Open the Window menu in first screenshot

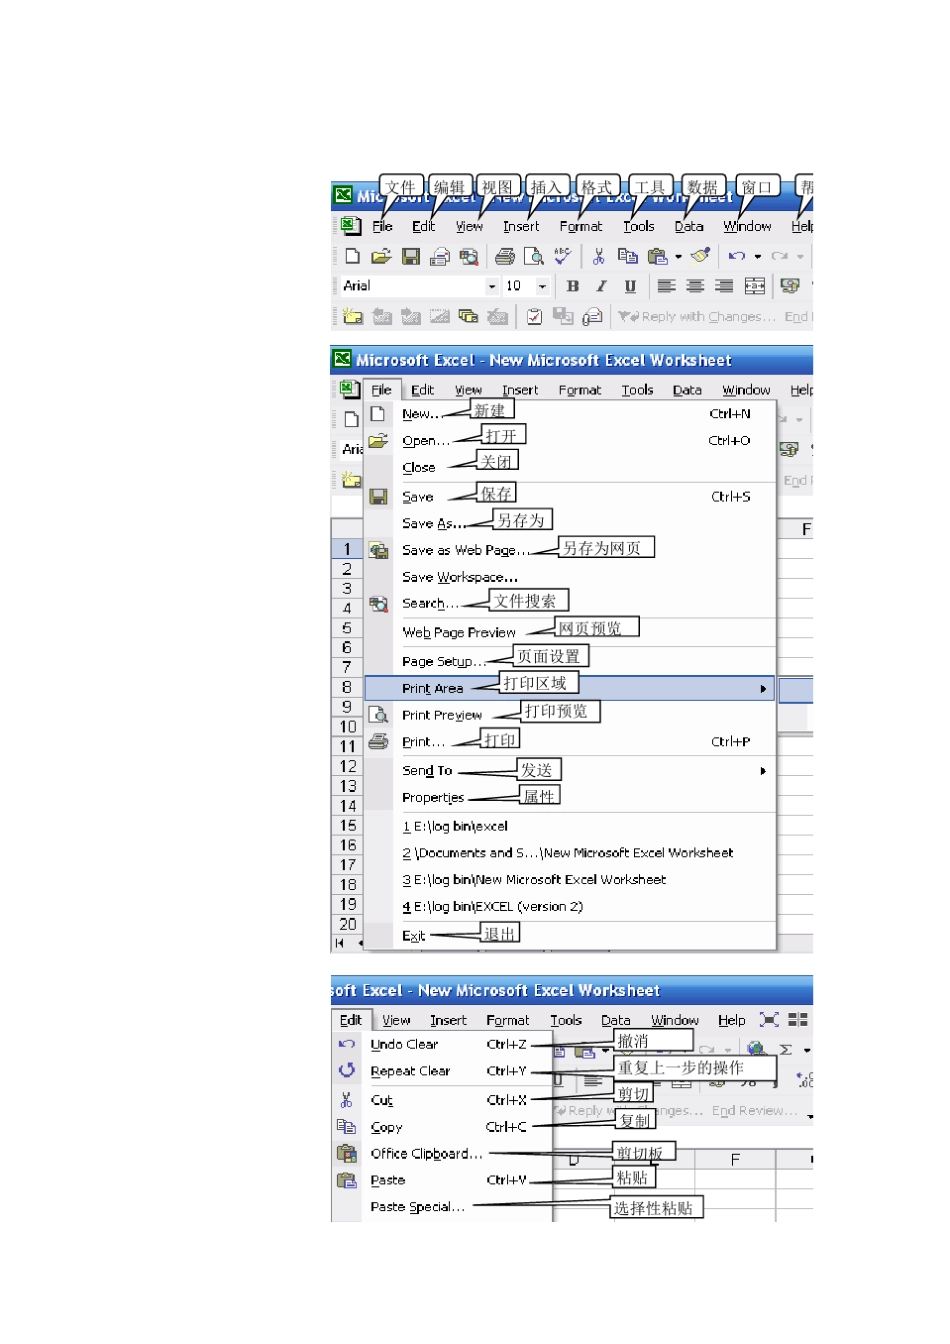747,226
